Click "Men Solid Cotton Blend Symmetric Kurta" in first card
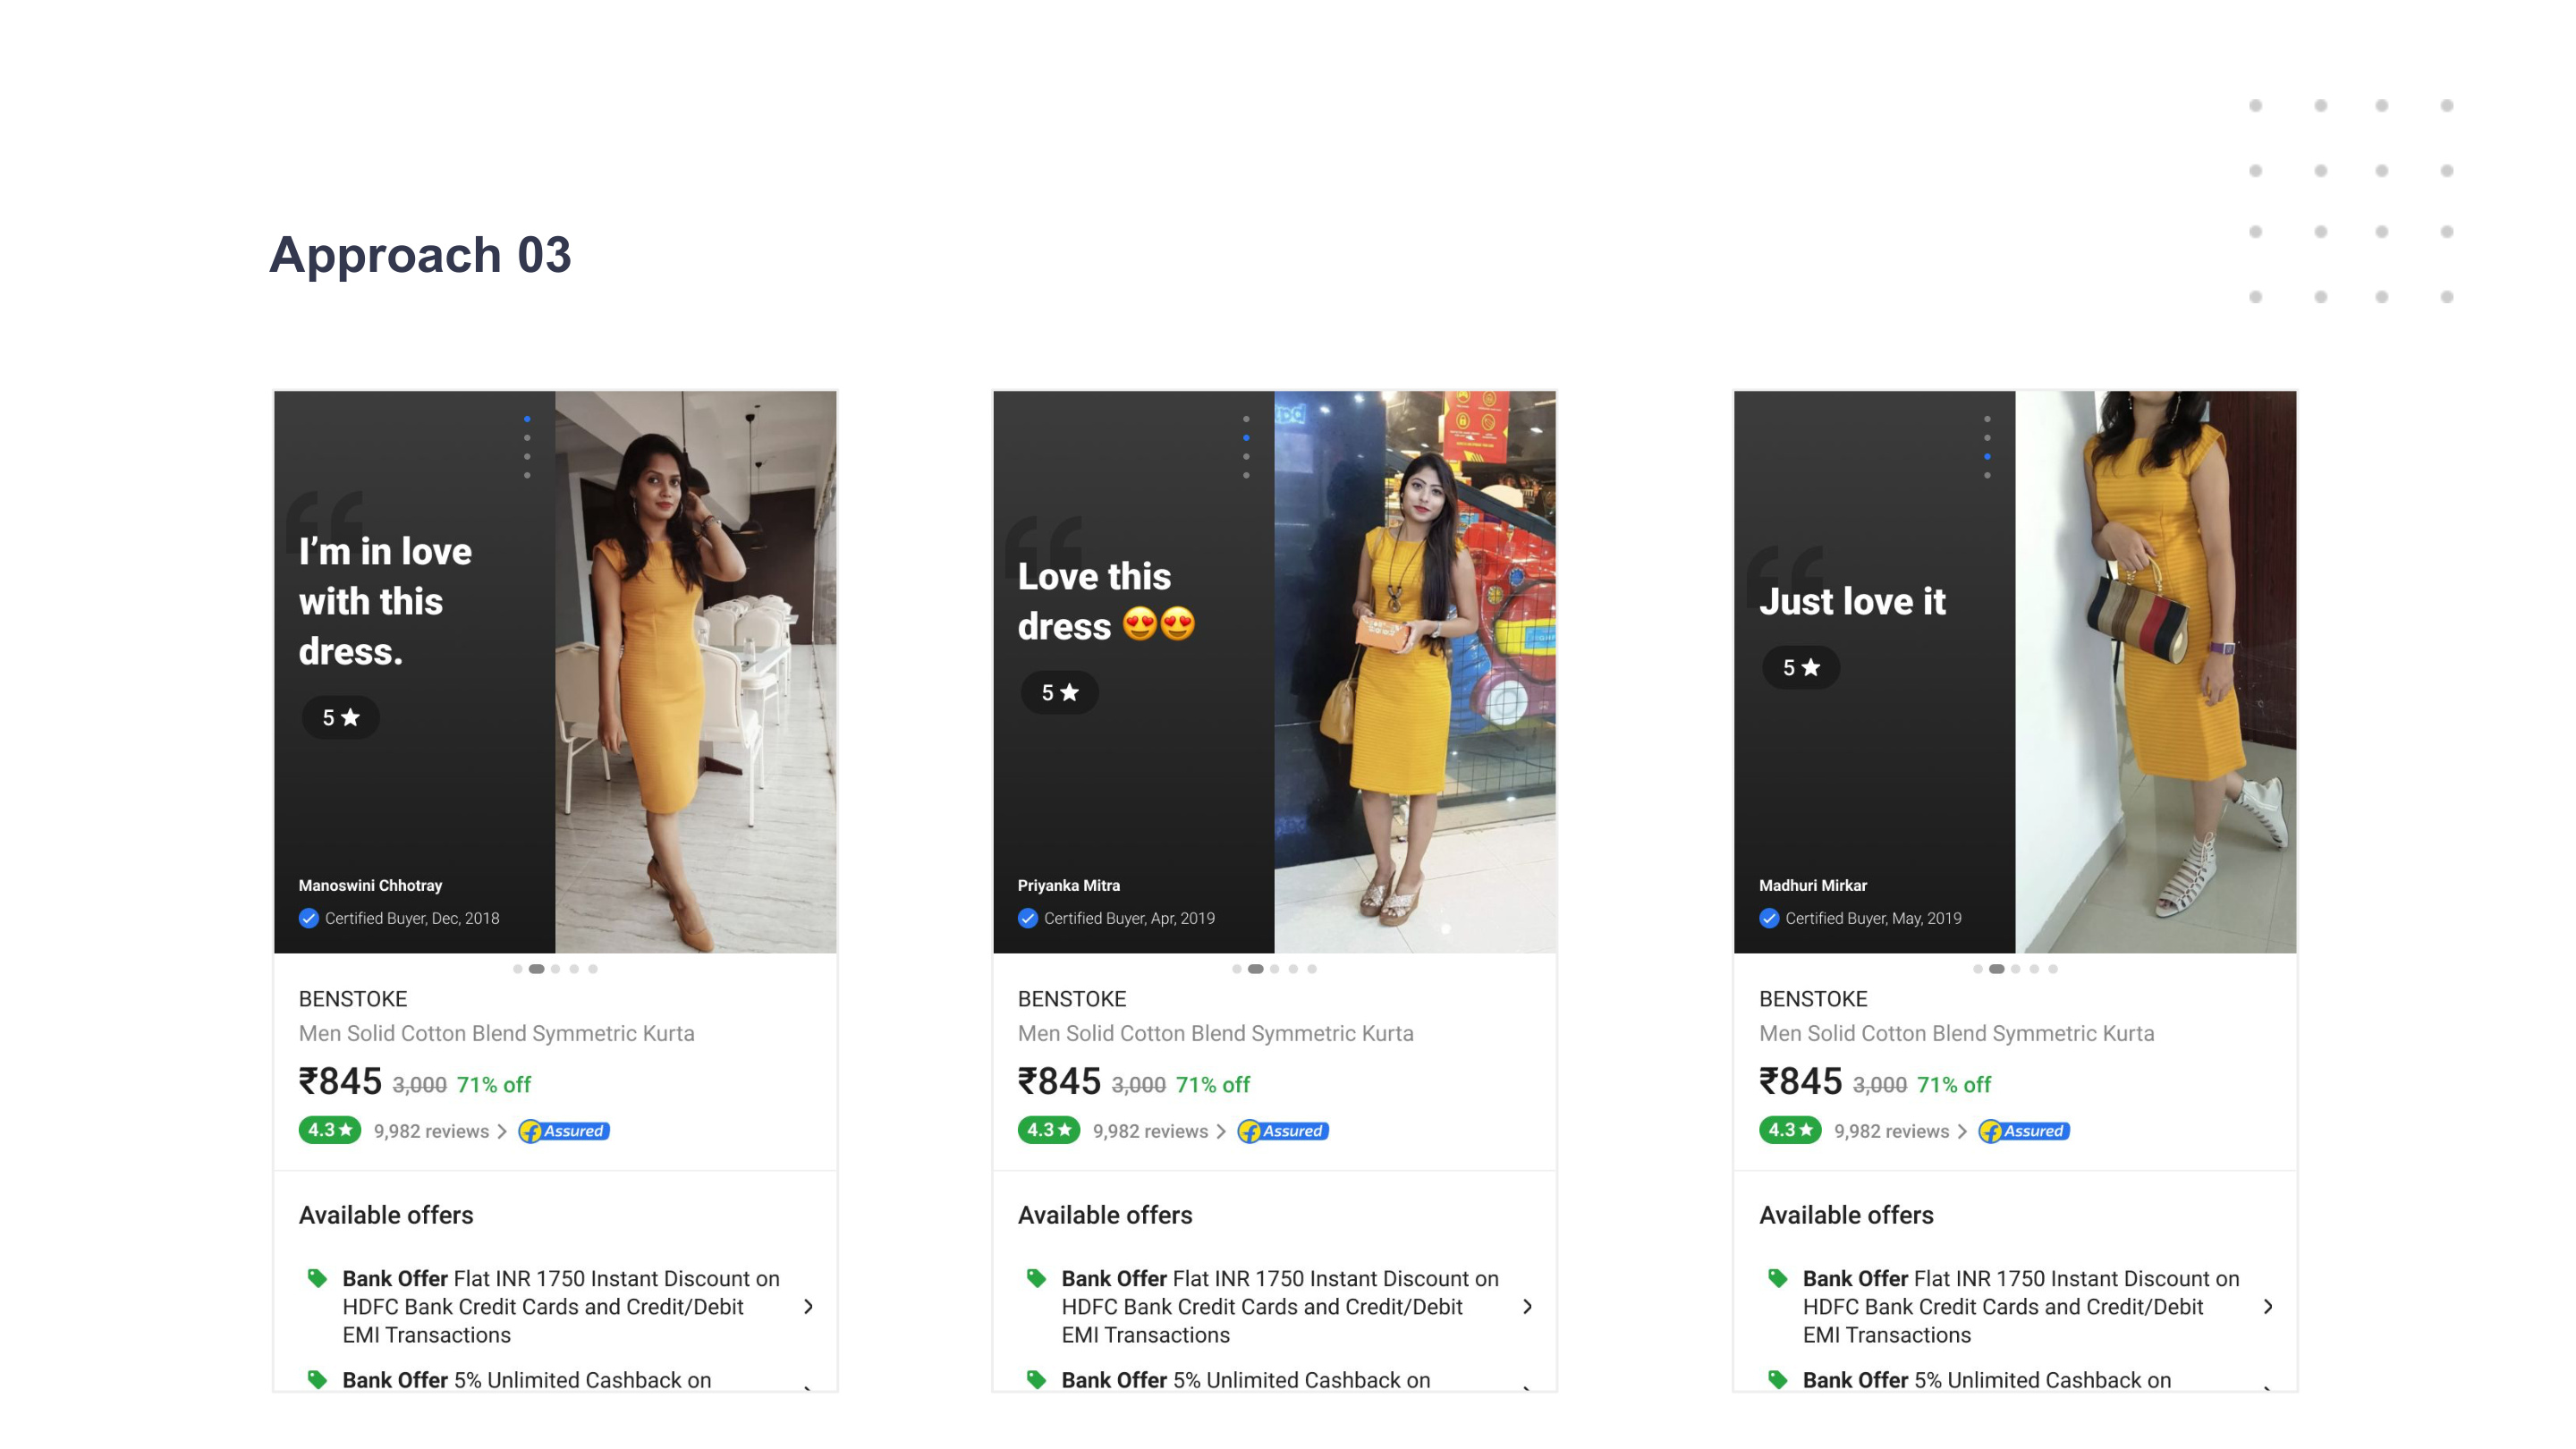This screenshot has width=2576, height=1449. pos(496,1033)
